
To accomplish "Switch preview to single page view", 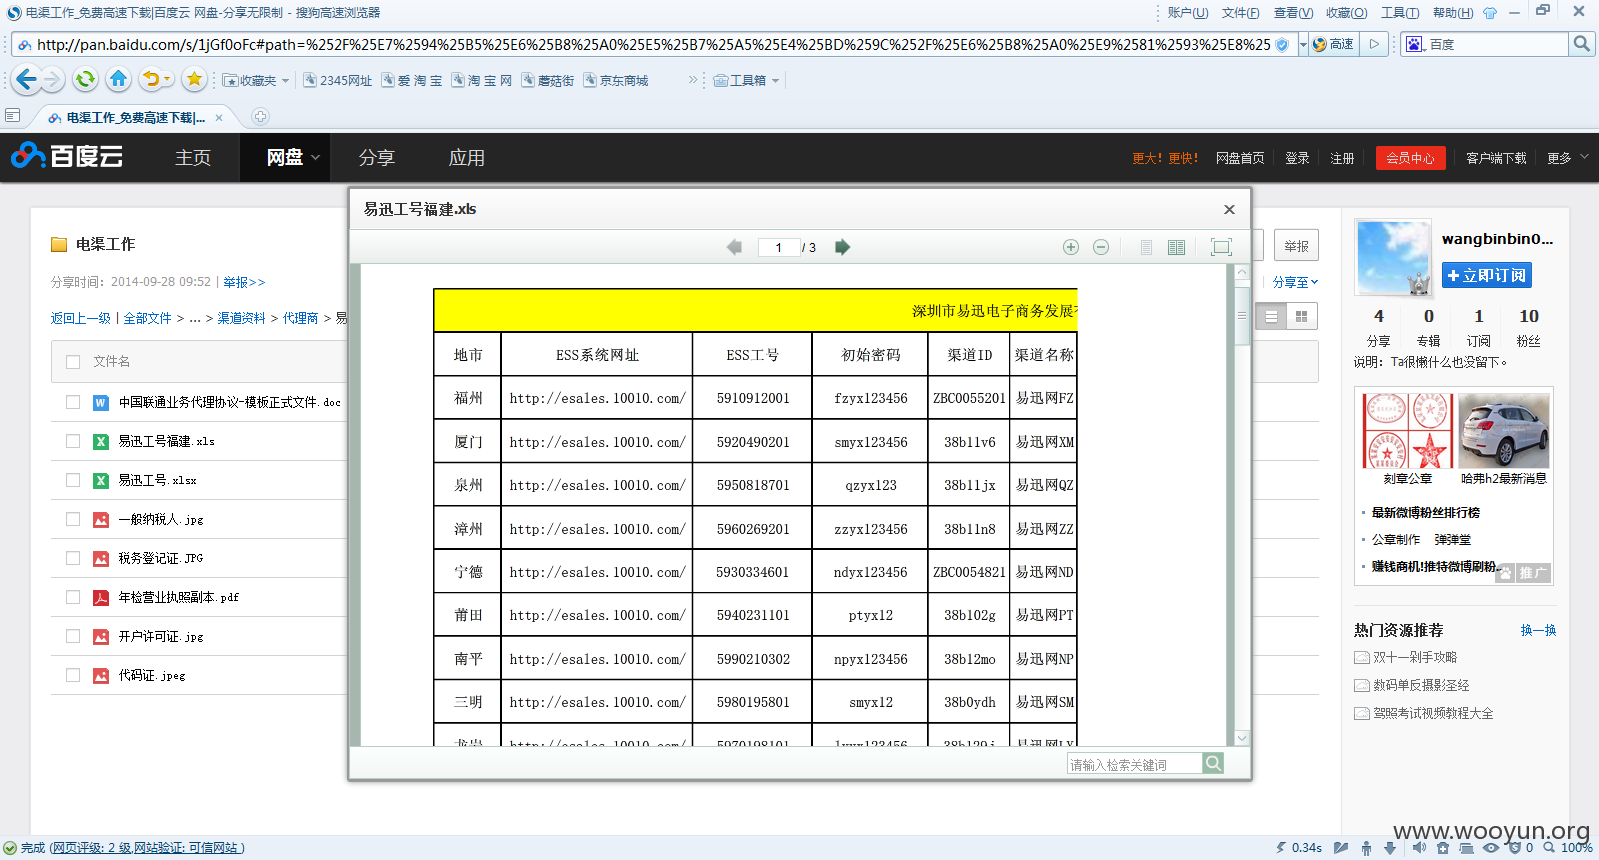I will (1146, 247).
